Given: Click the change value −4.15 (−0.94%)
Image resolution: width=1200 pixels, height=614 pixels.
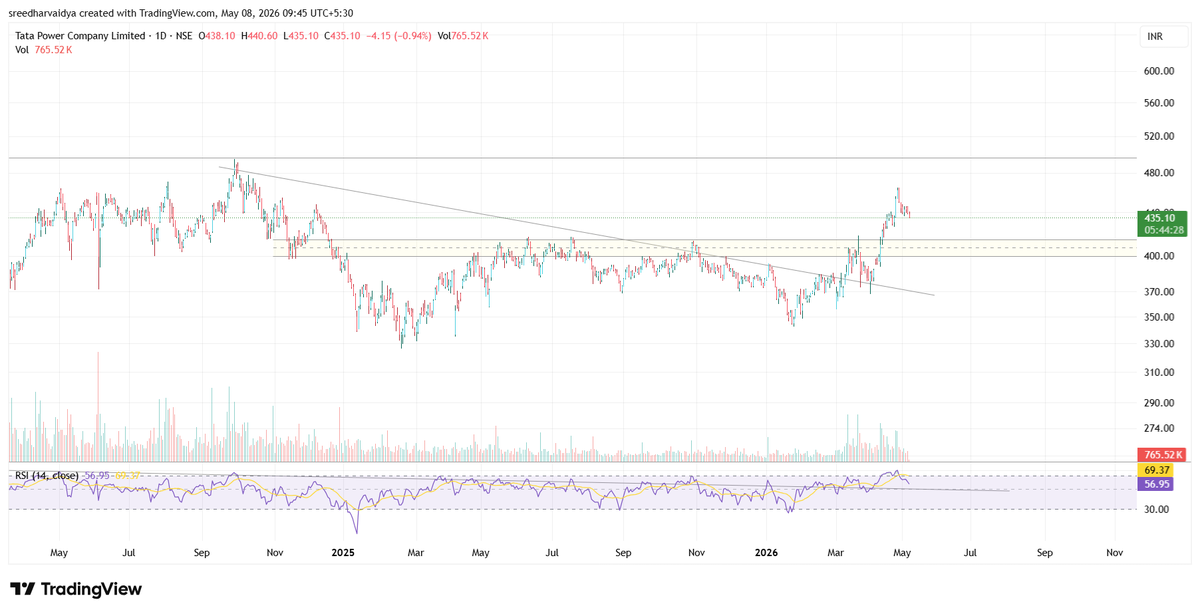Looking at the screenshot, I should (x=399, y=36).
